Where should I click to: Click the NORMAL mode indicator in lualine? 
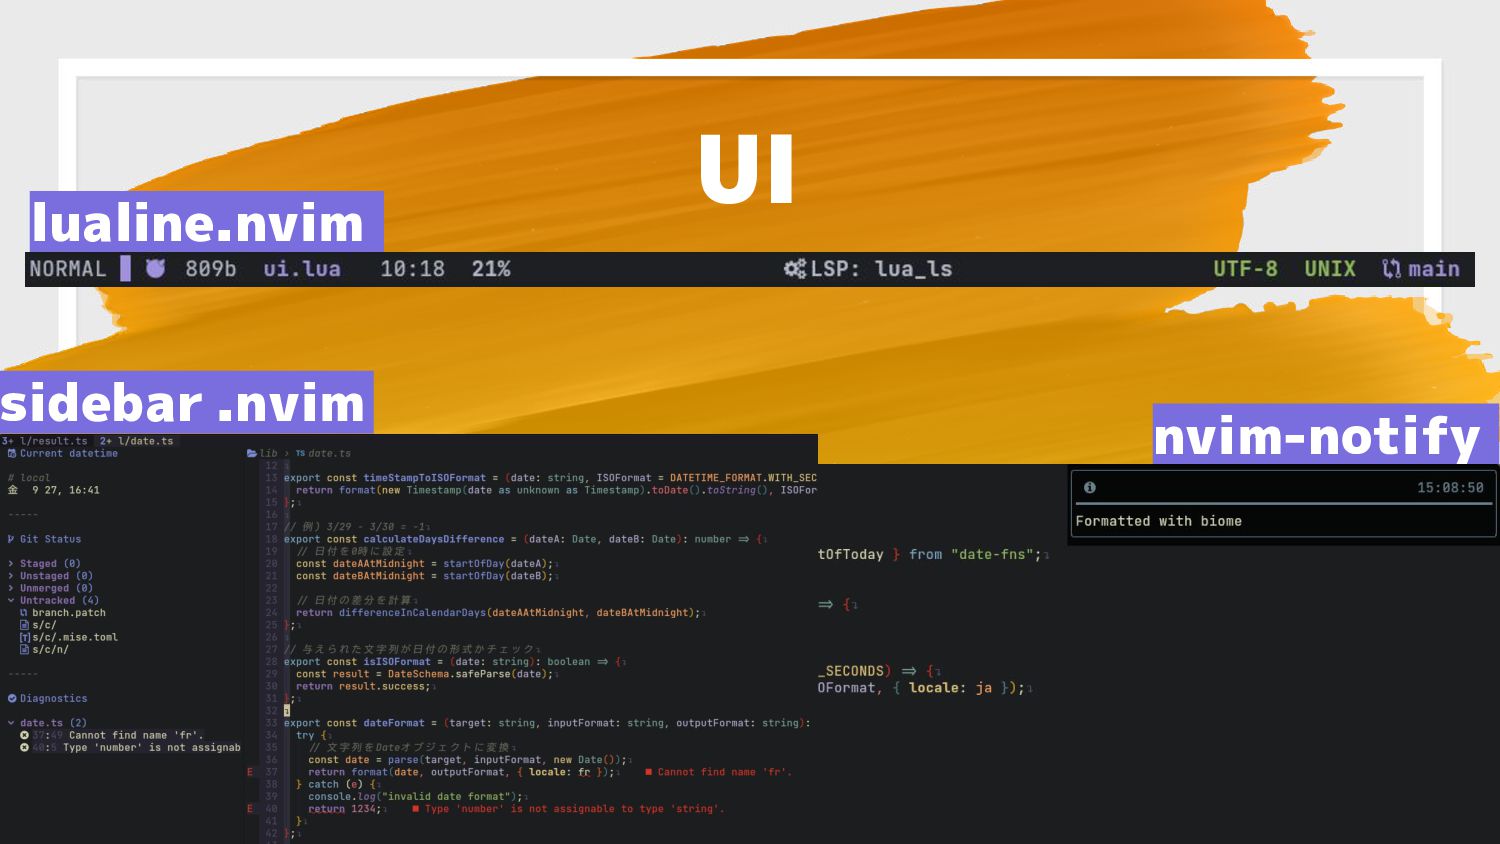[67, 268]
